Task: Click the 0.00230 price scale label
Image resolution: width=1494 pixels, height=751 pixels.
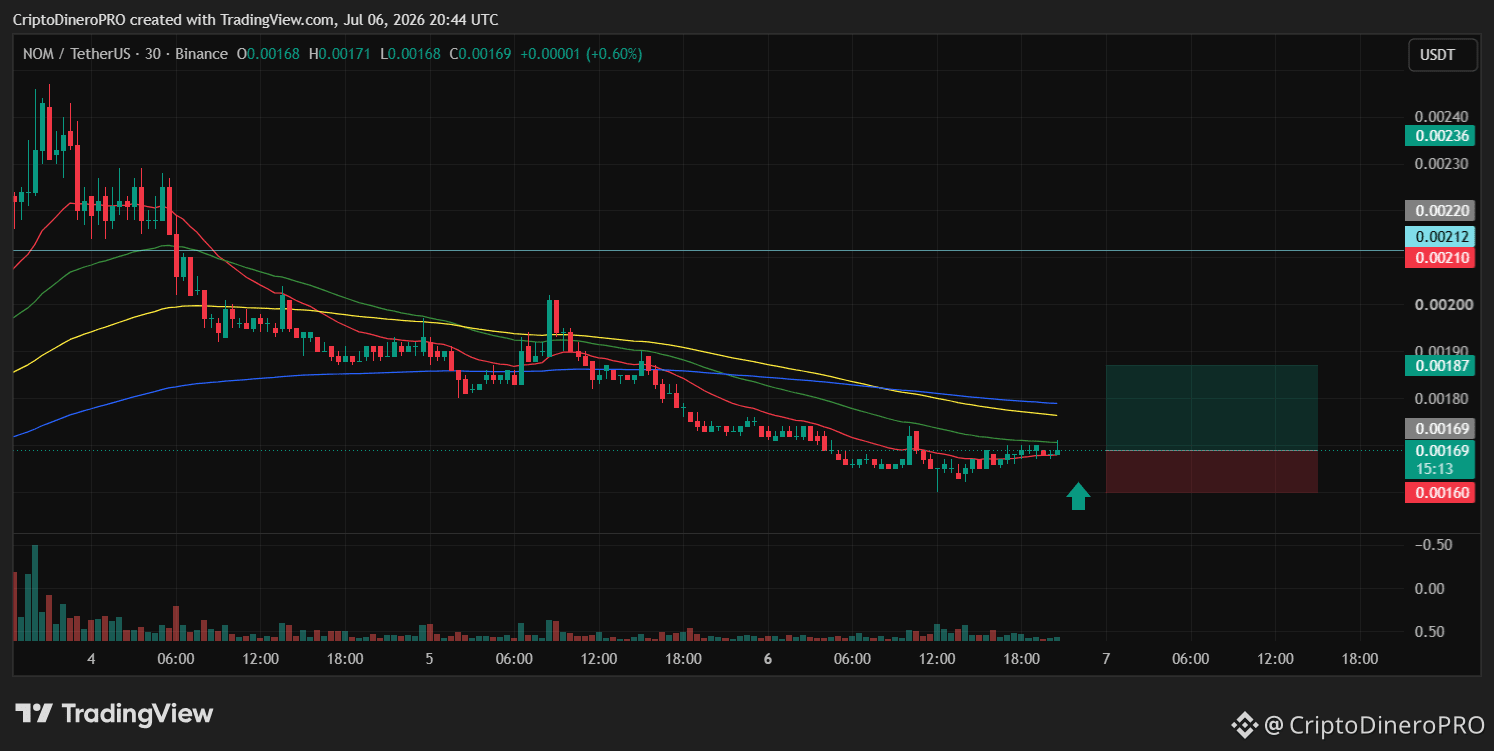Action: coord(1440,163)
